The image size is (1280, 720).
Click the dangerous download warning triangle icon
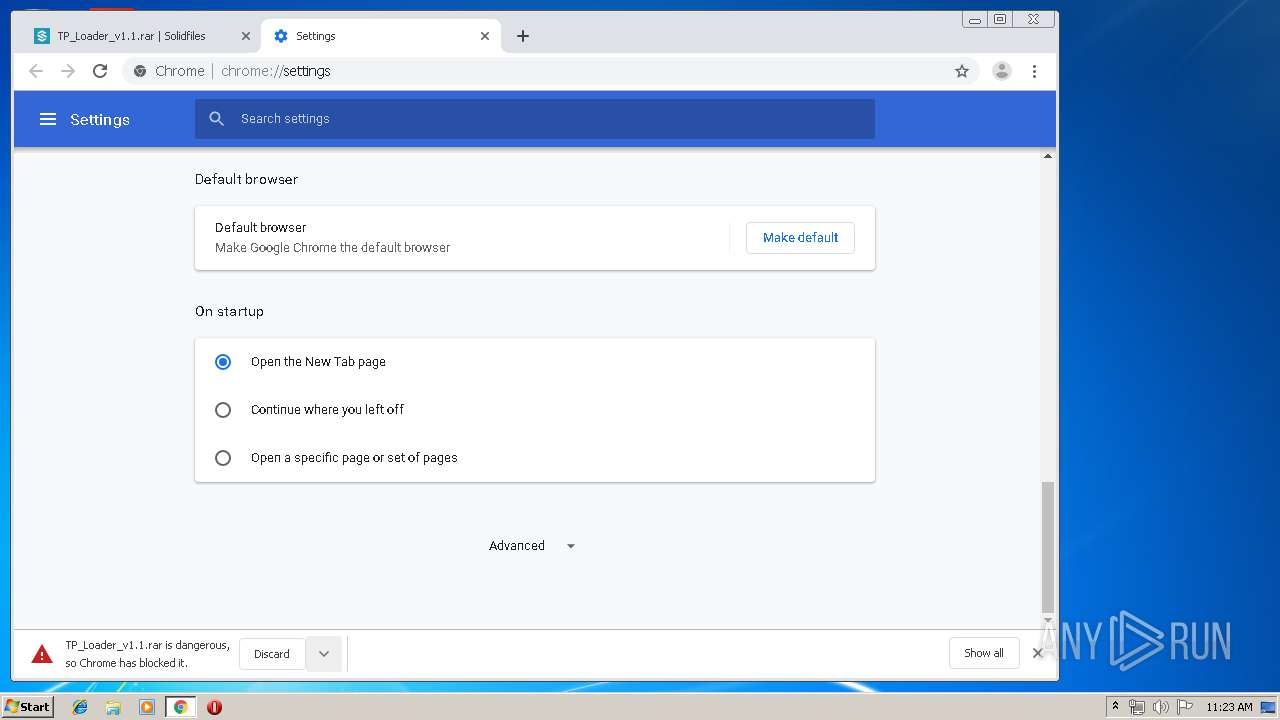[x=42, y=654]
